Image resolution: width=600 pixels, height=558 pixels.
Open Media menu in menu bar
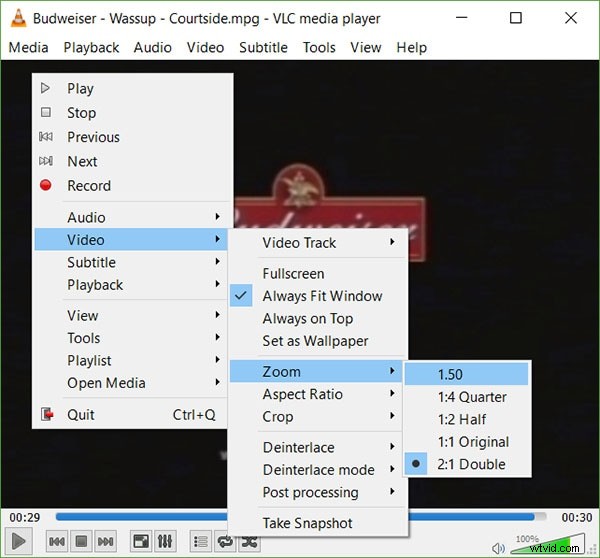pos(28,47)
